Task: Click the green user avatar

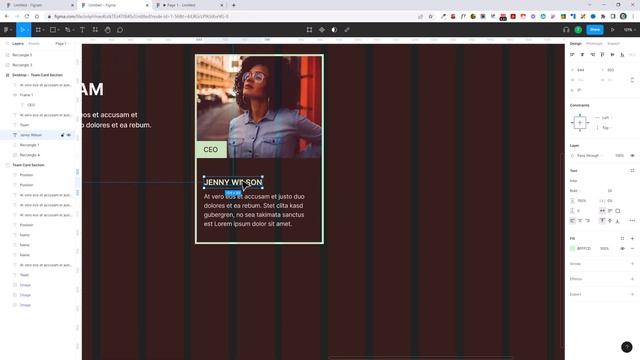Action: pyautogui.click(x=578, y=29)
